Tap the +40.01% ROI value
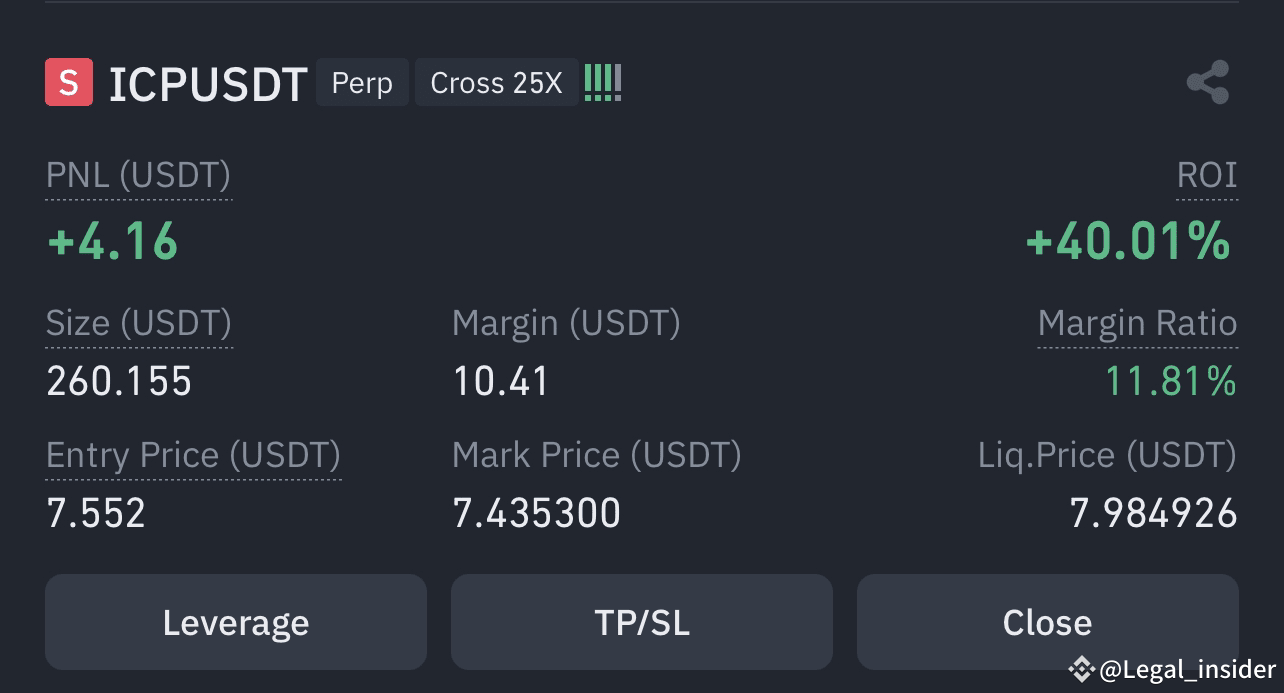This screenshot has width=1284, height=693. coord(1128,241)
